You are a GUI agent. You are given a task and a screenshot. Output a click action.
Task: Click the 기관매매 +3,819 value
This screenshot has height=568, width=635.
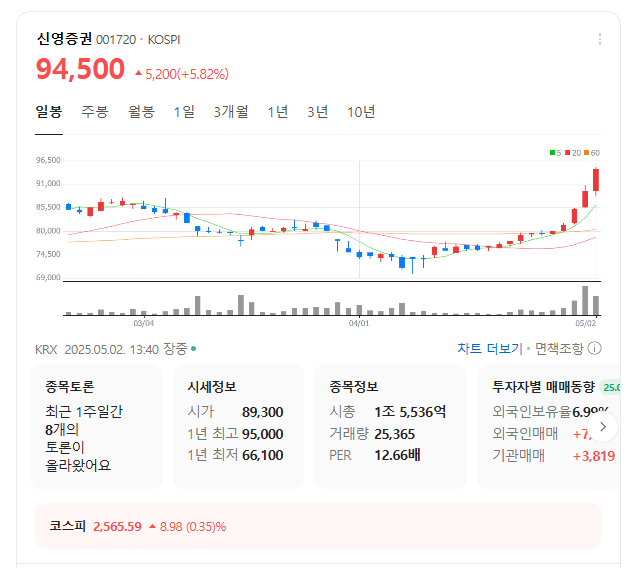pos(594,456)
